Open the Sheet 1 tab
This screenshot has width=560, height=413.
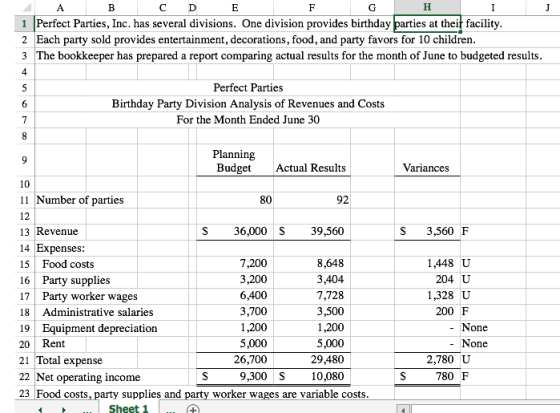pos(128,409)
